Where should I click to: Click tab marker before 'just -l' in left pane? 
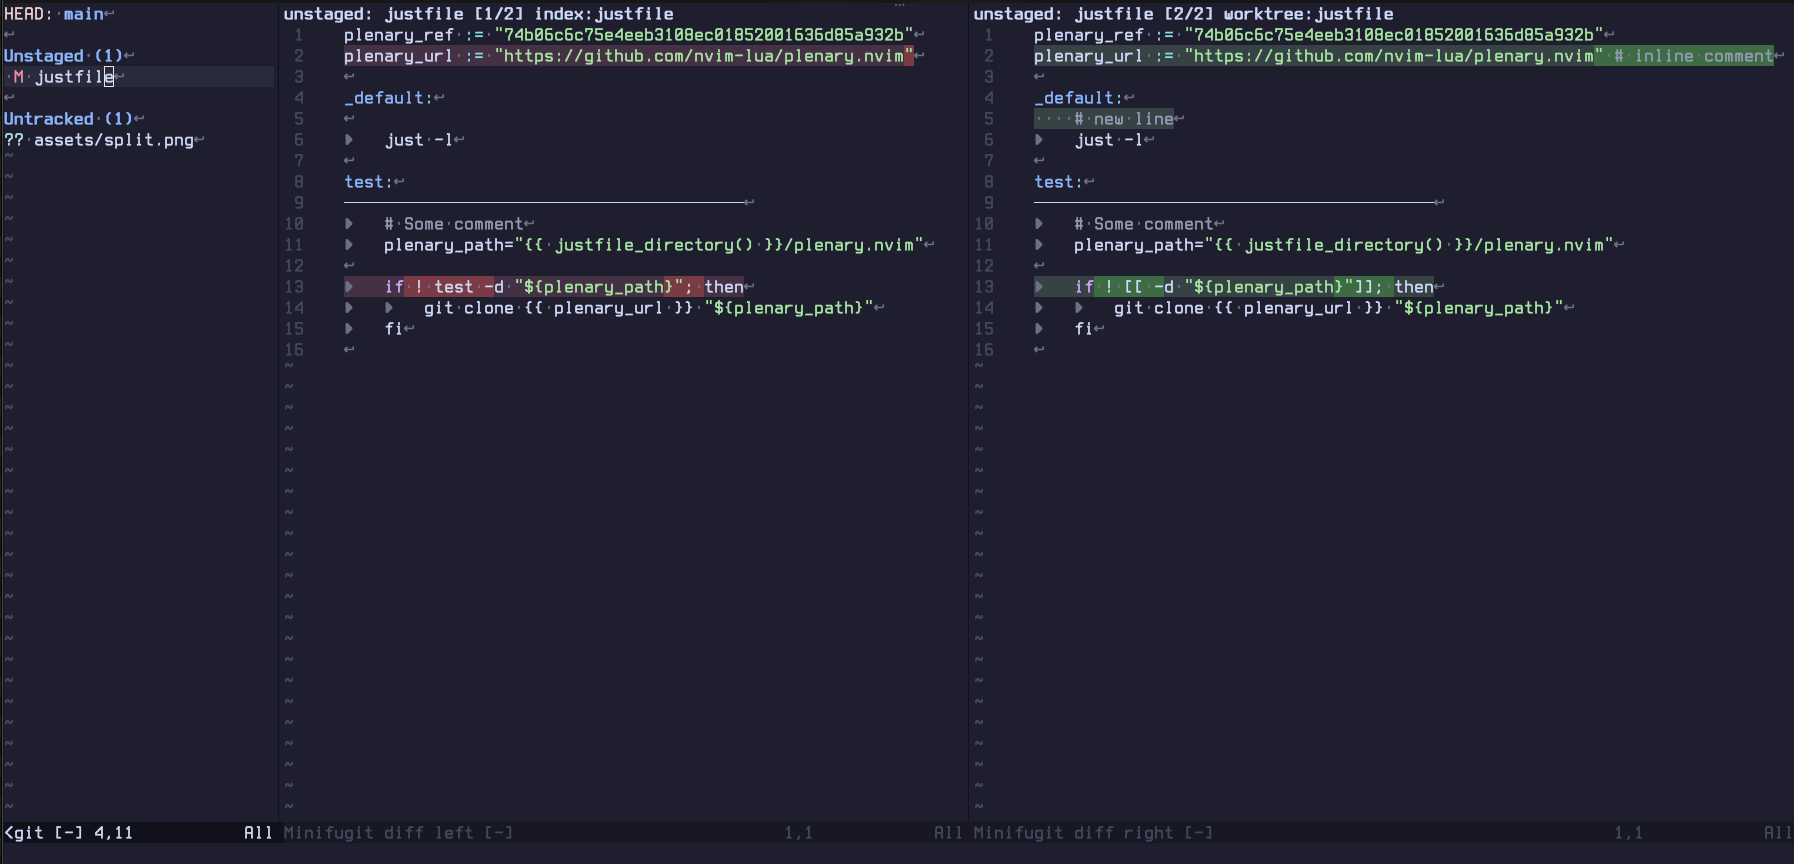point(349,140)
